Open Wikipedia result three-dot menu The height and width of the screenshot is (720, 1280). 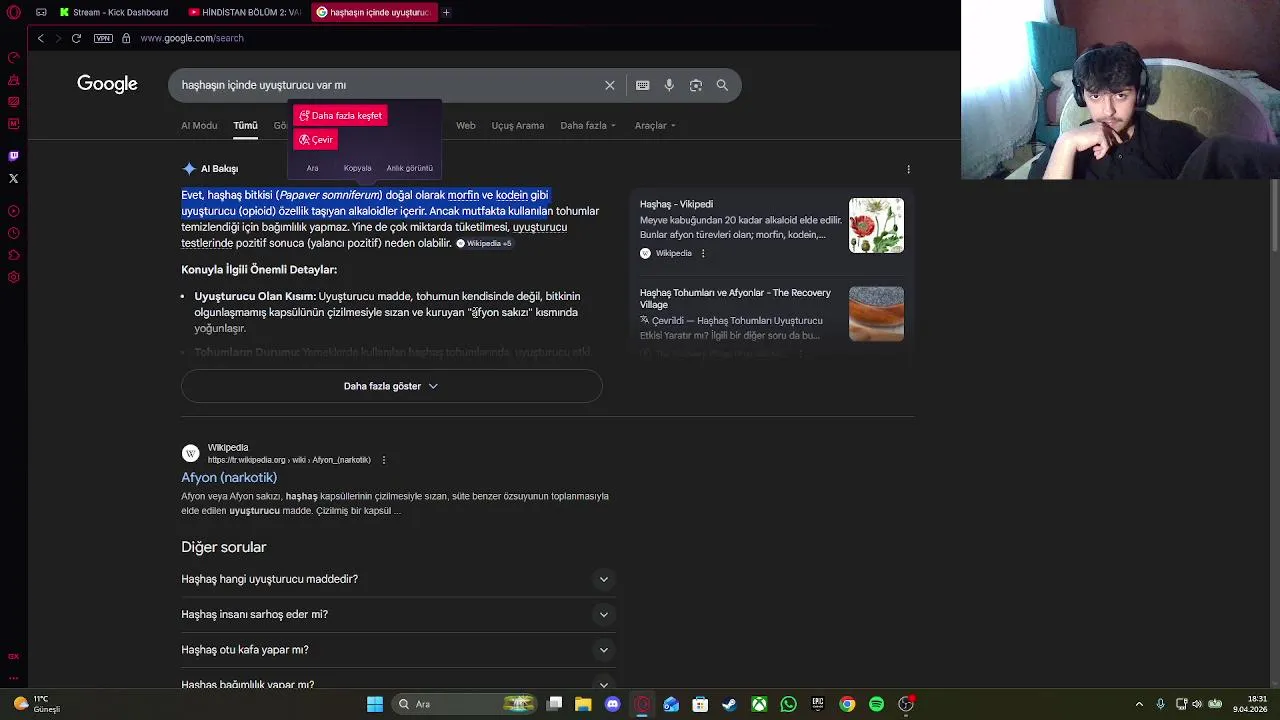(383, 460)
